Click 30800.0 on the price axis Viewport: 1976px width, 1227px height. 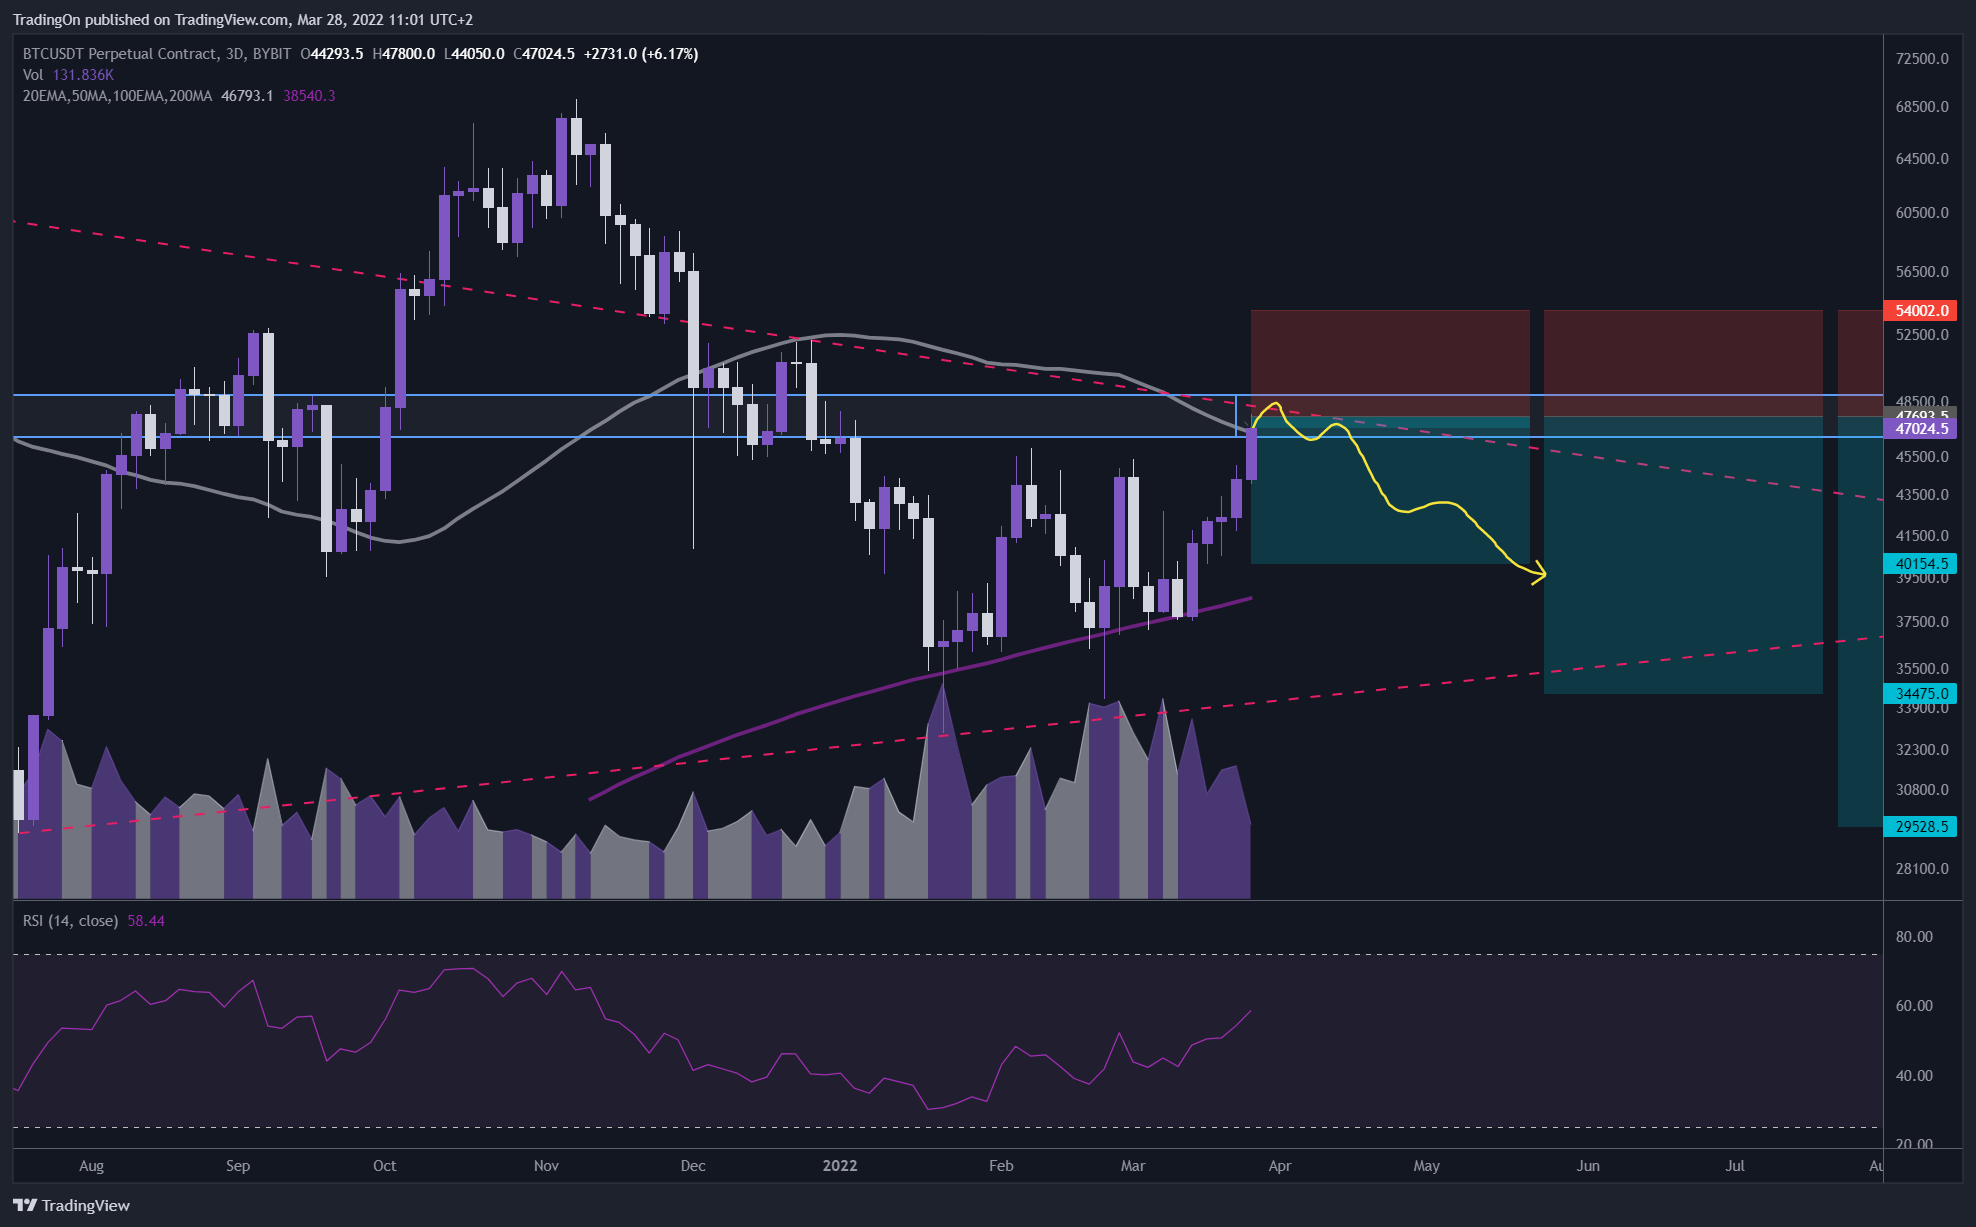[1922, 790]
